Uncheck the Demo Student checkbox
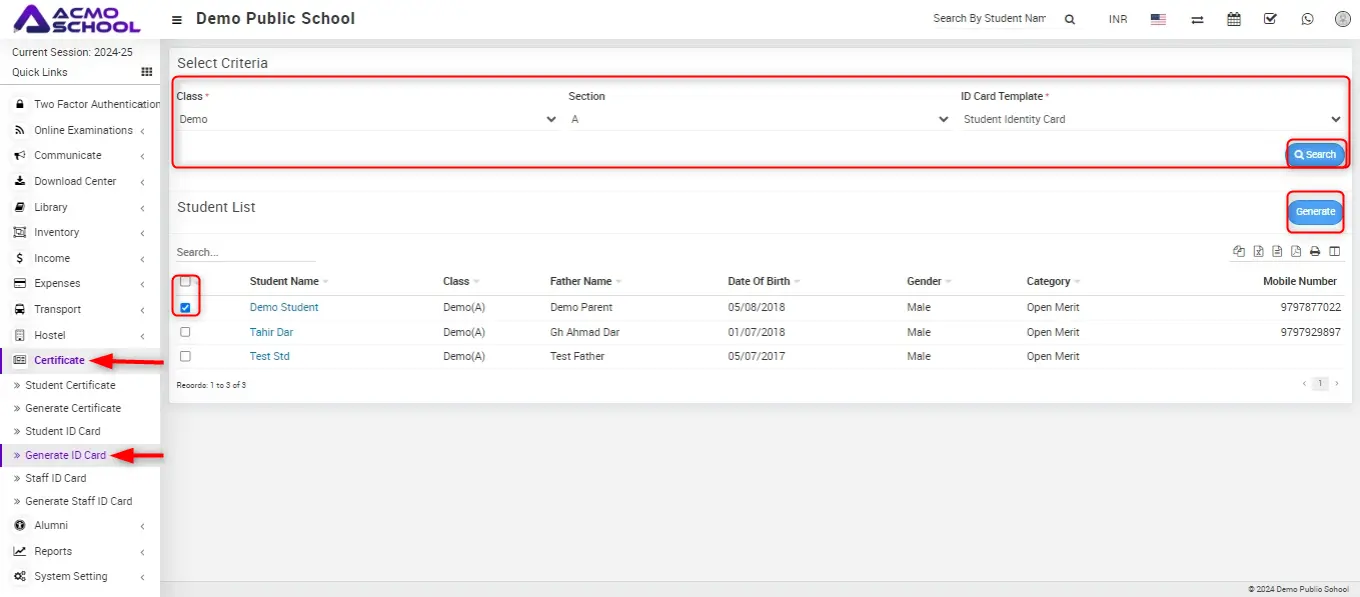This screenshot has height=597, width=1360. click(185, 308)
